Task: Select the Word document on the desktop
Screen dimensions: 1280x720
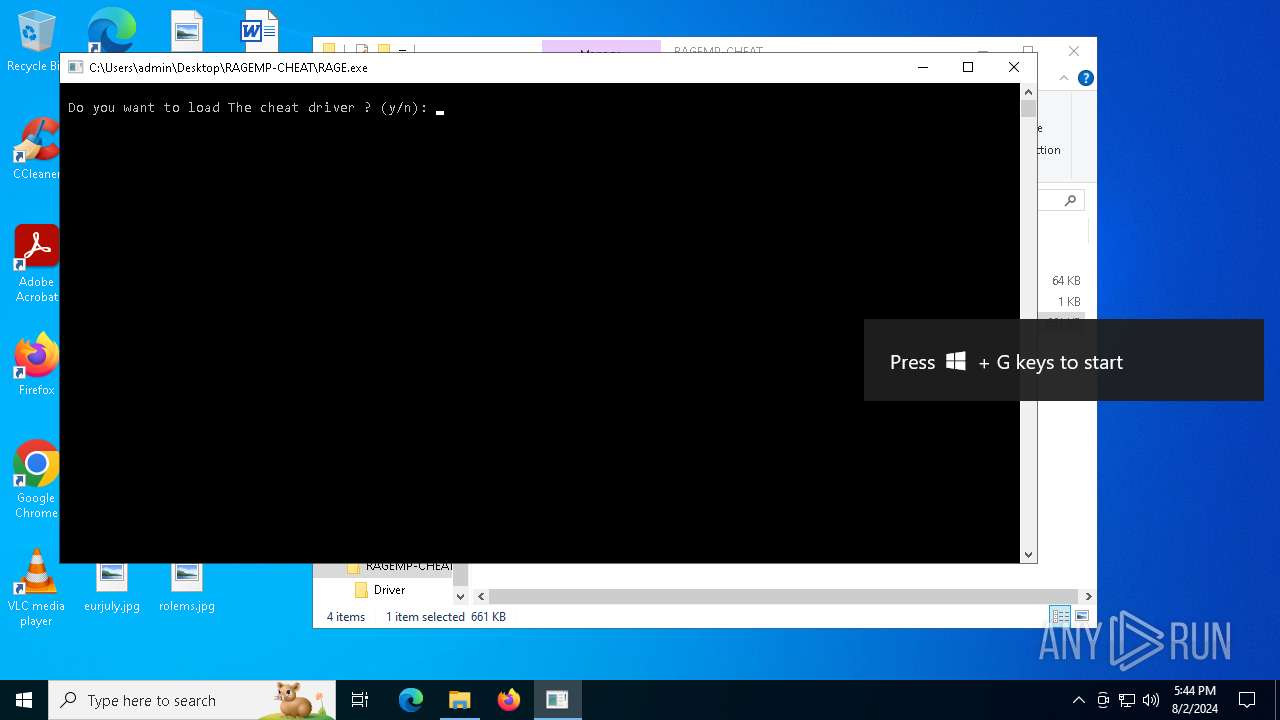Action: pos(259,30)
